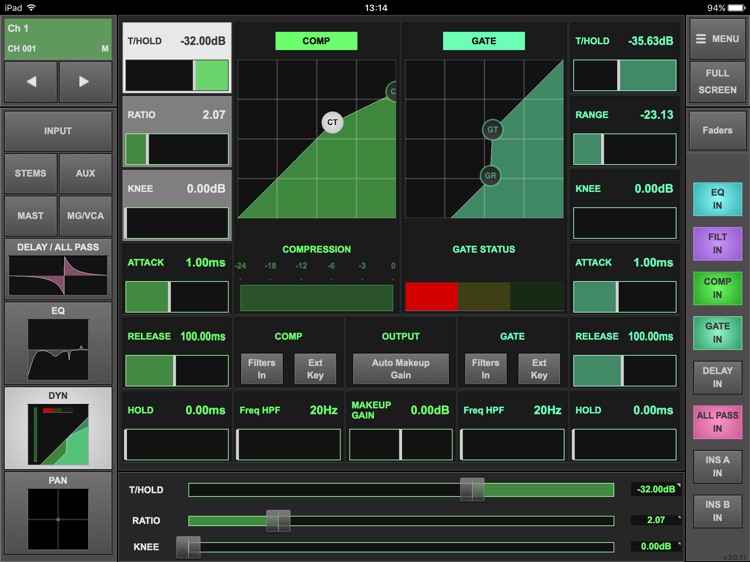Open the hamburger MENU button

[717, 39]
